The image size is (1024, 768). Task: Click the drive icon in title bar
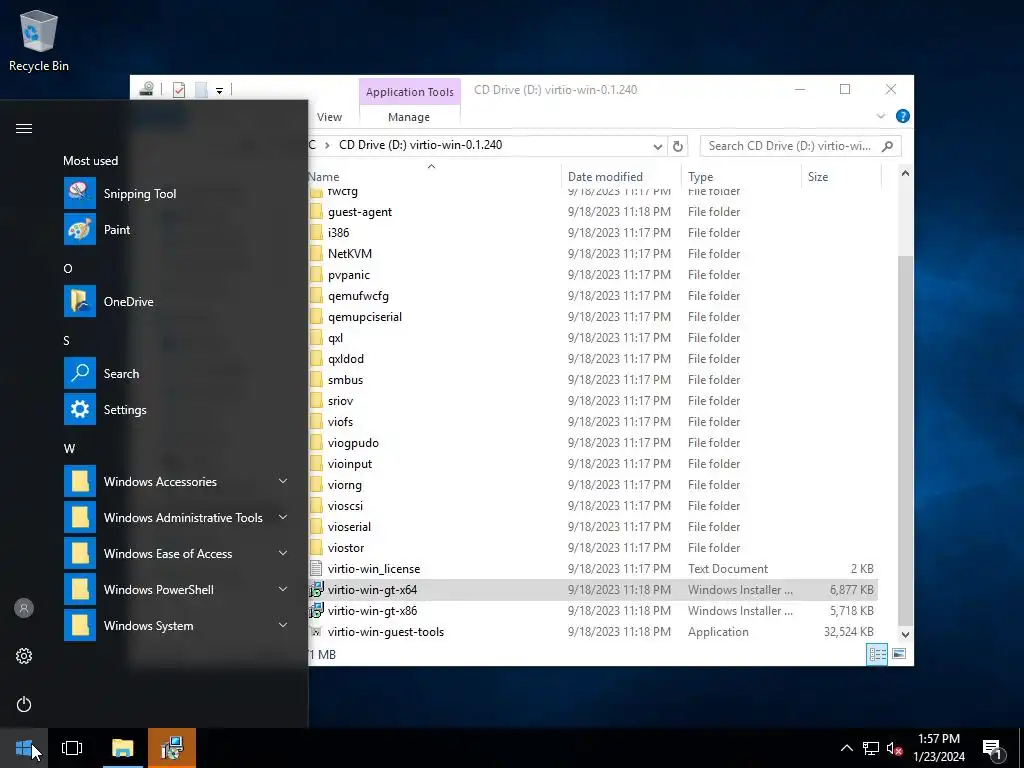[146, 89]
